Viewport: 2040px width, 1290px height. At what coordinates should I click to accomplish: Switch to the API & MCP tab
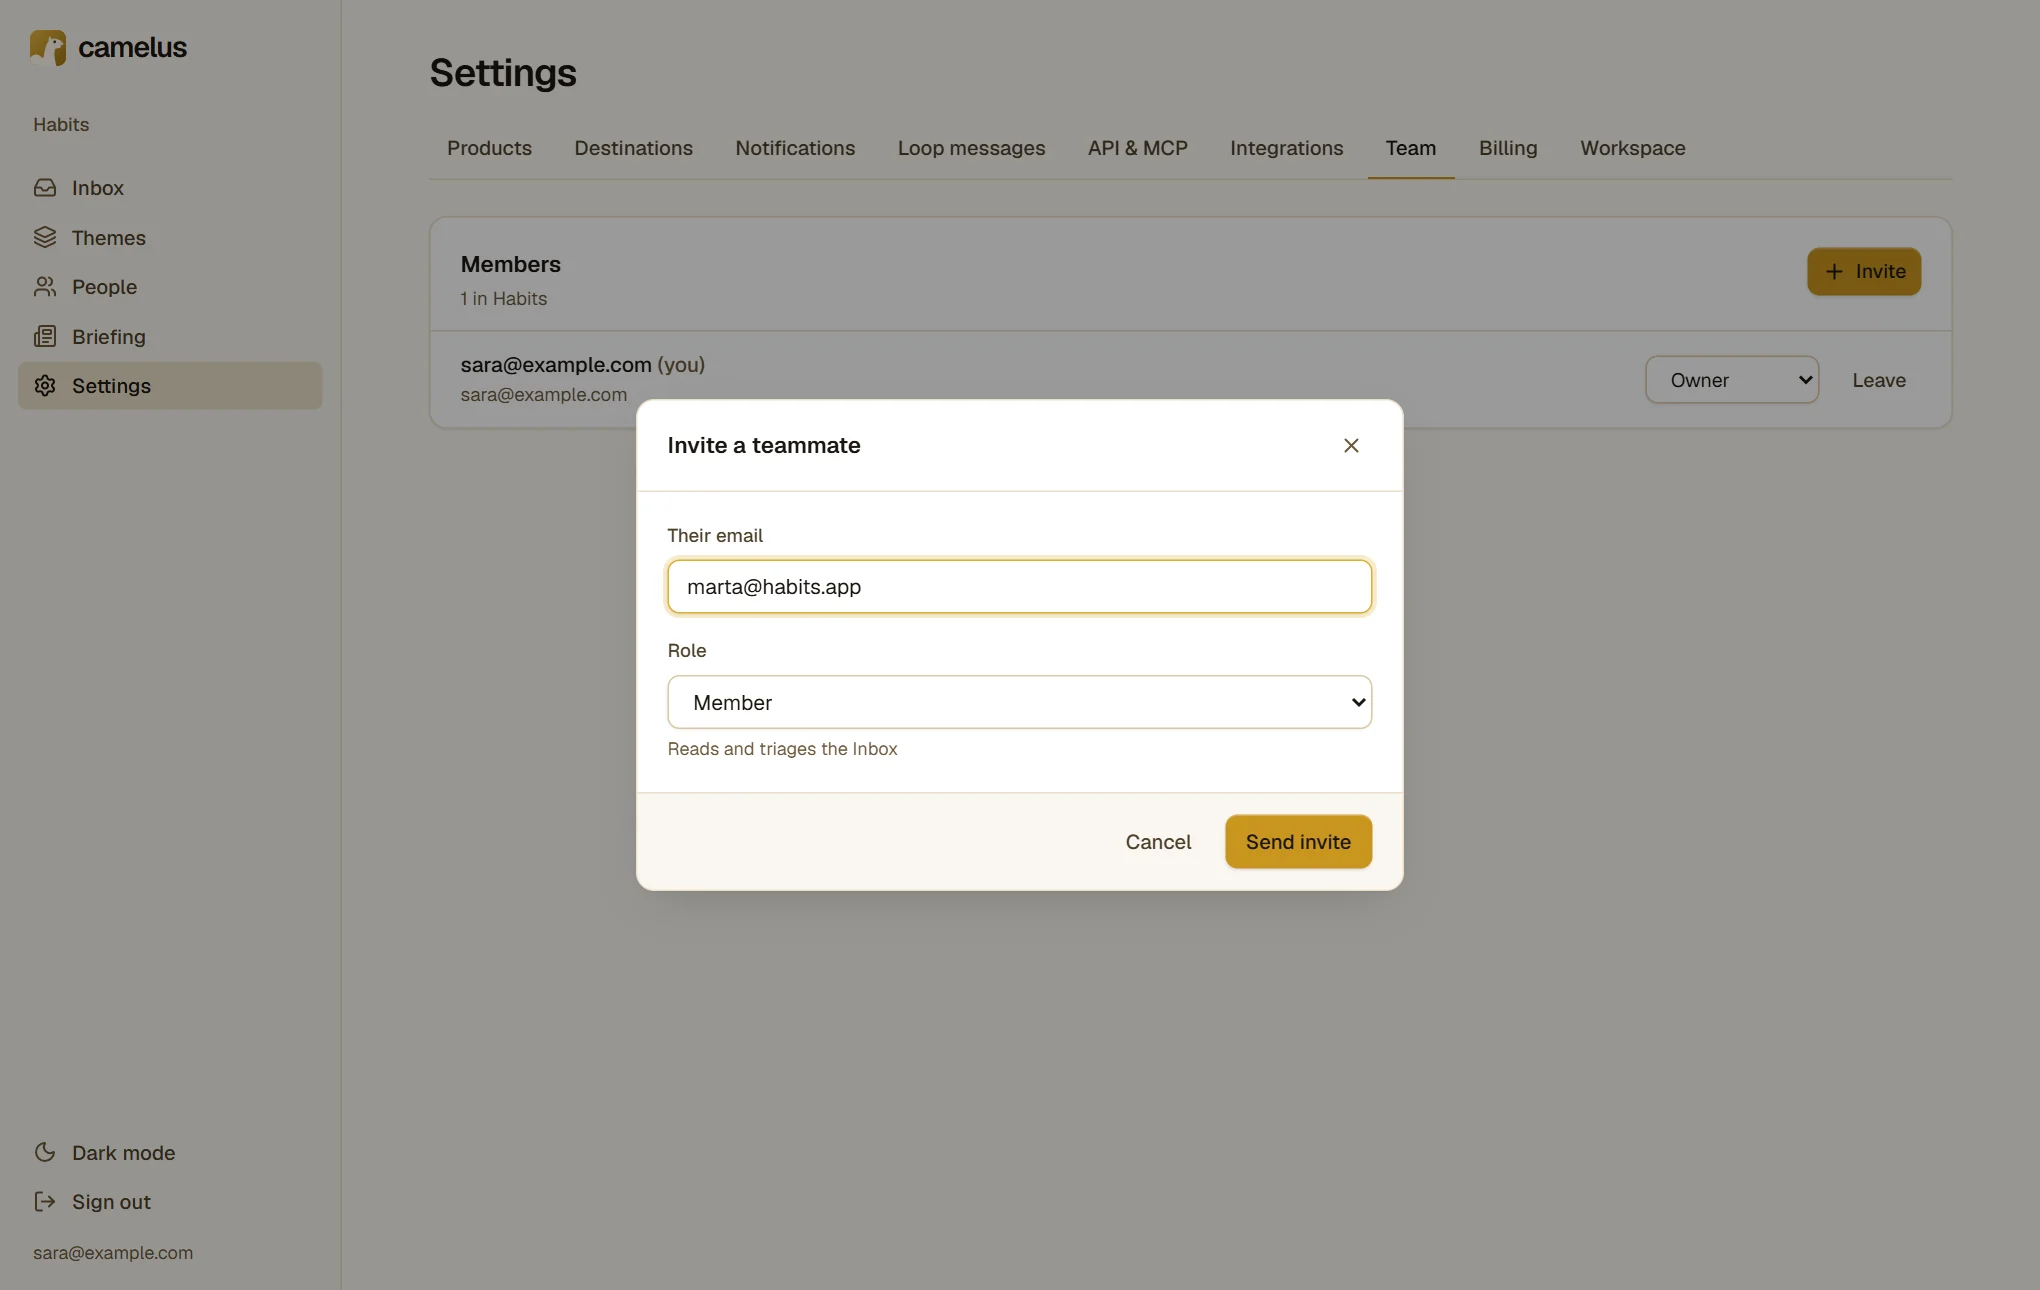coord(1137,148)
